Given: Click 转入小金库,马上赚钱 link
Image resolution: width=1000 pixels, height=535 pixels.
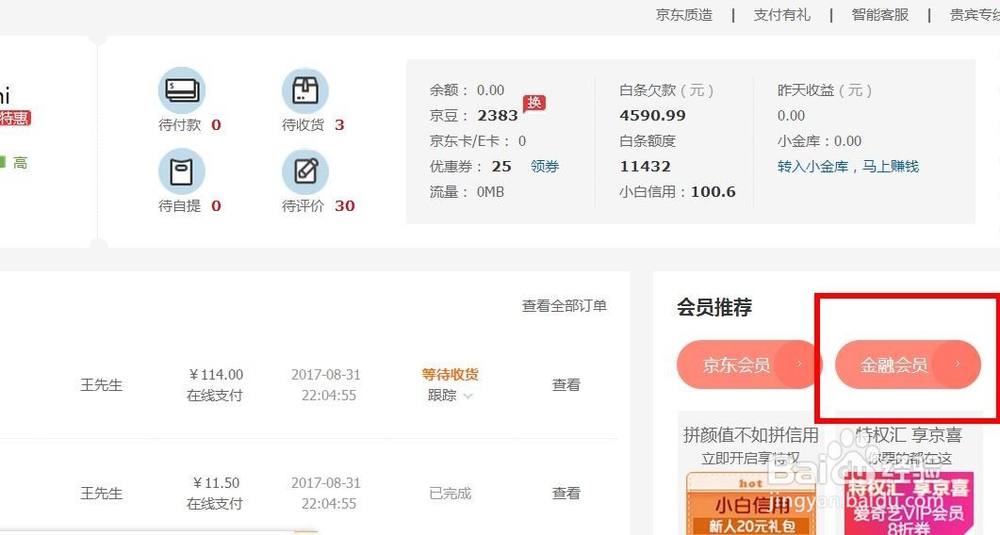Looking at the screenshot, I should 848,166.
